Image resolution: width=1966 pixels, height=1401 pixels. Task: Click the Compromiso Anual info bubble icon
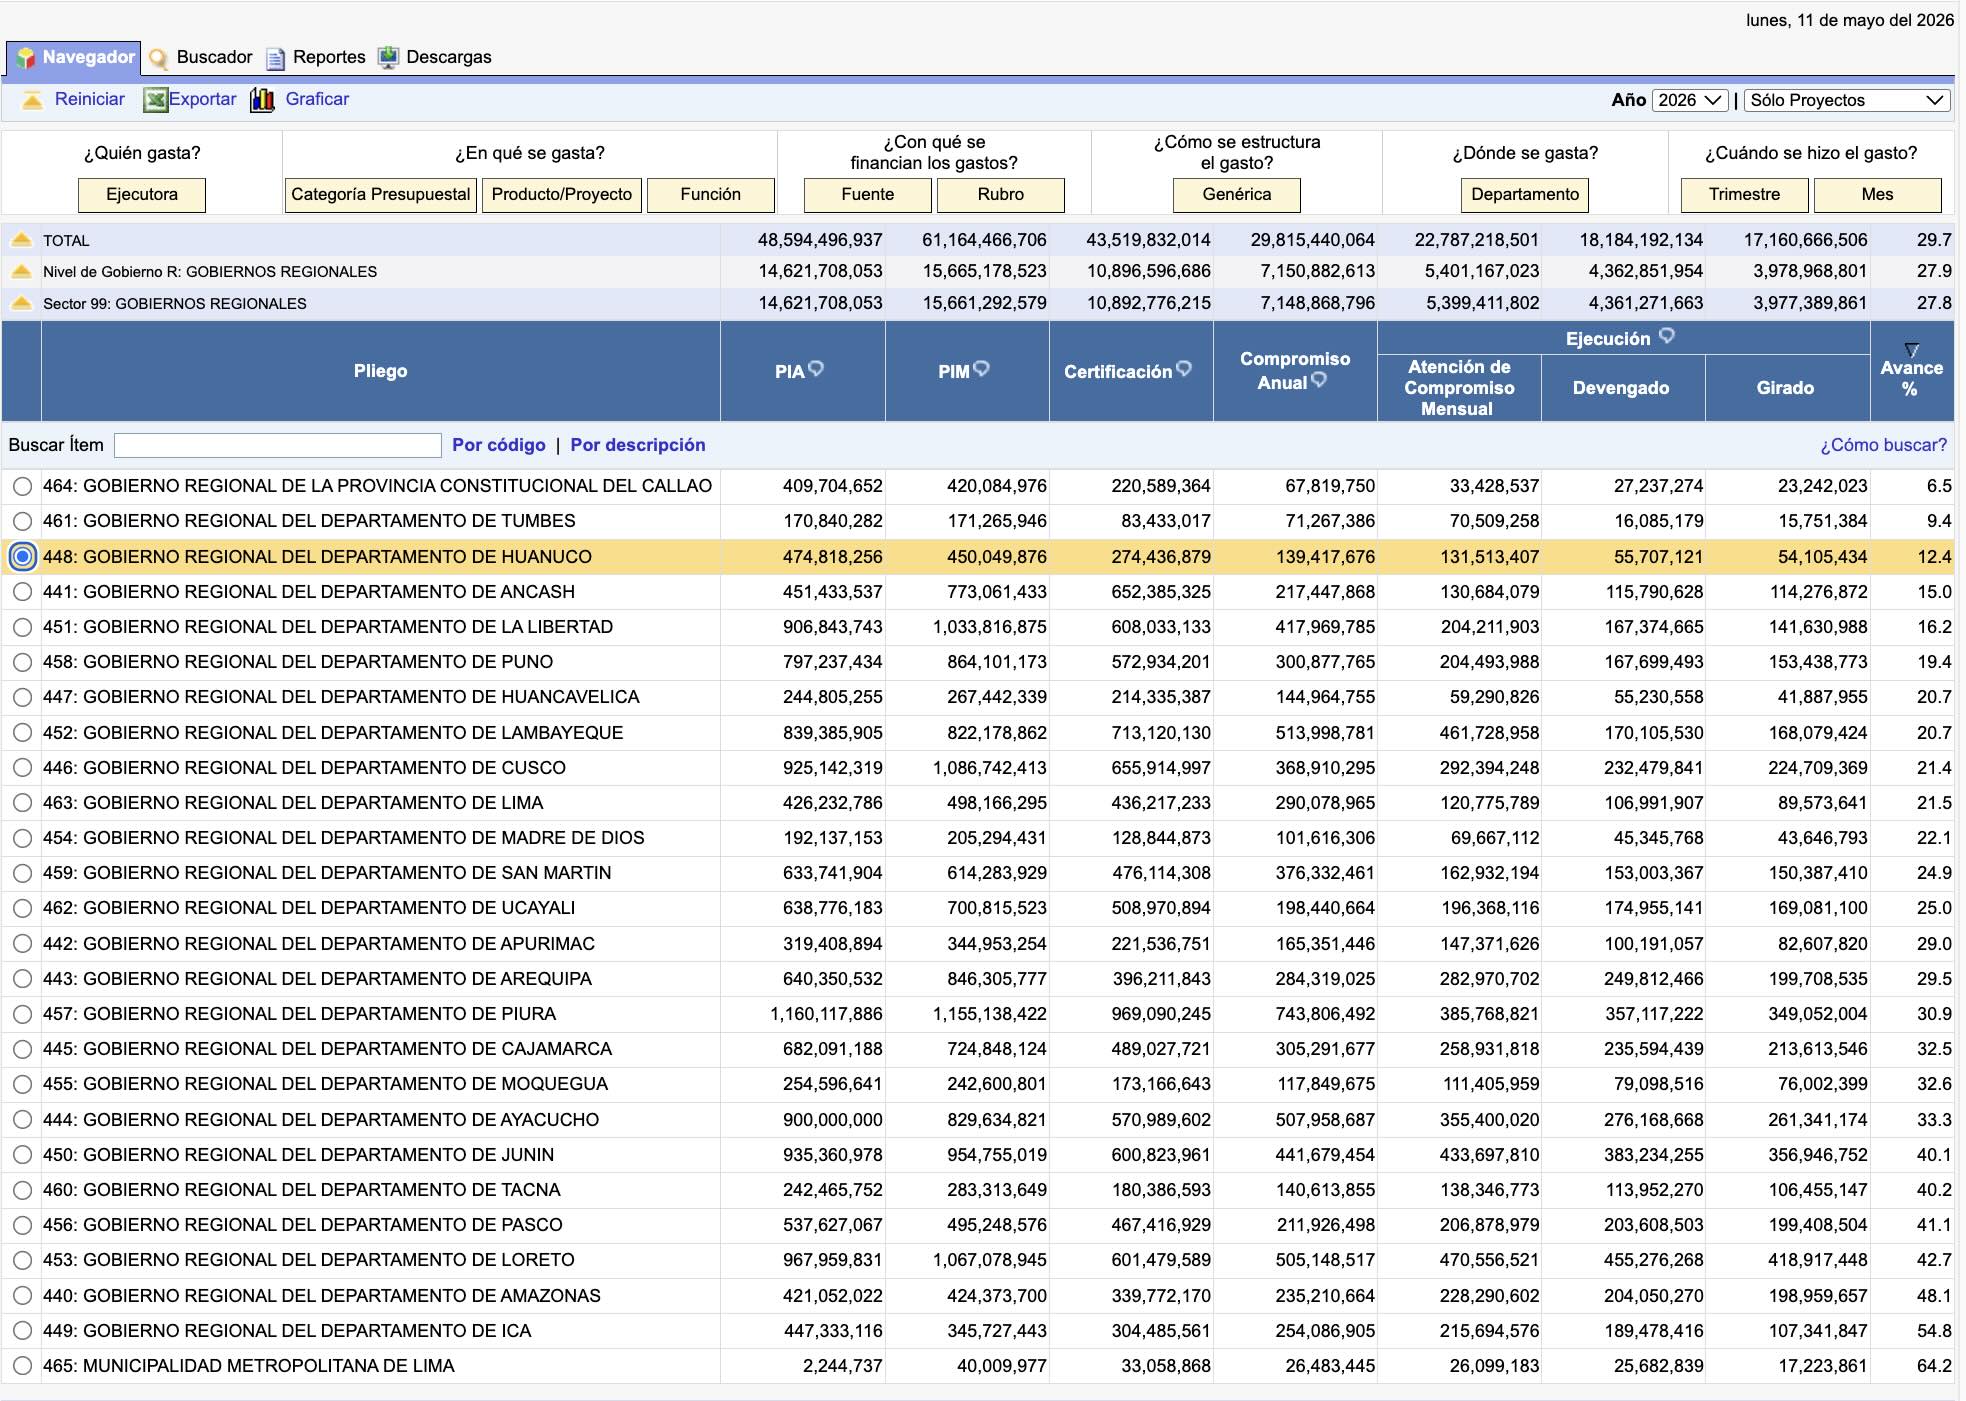tap(1319, 380)
